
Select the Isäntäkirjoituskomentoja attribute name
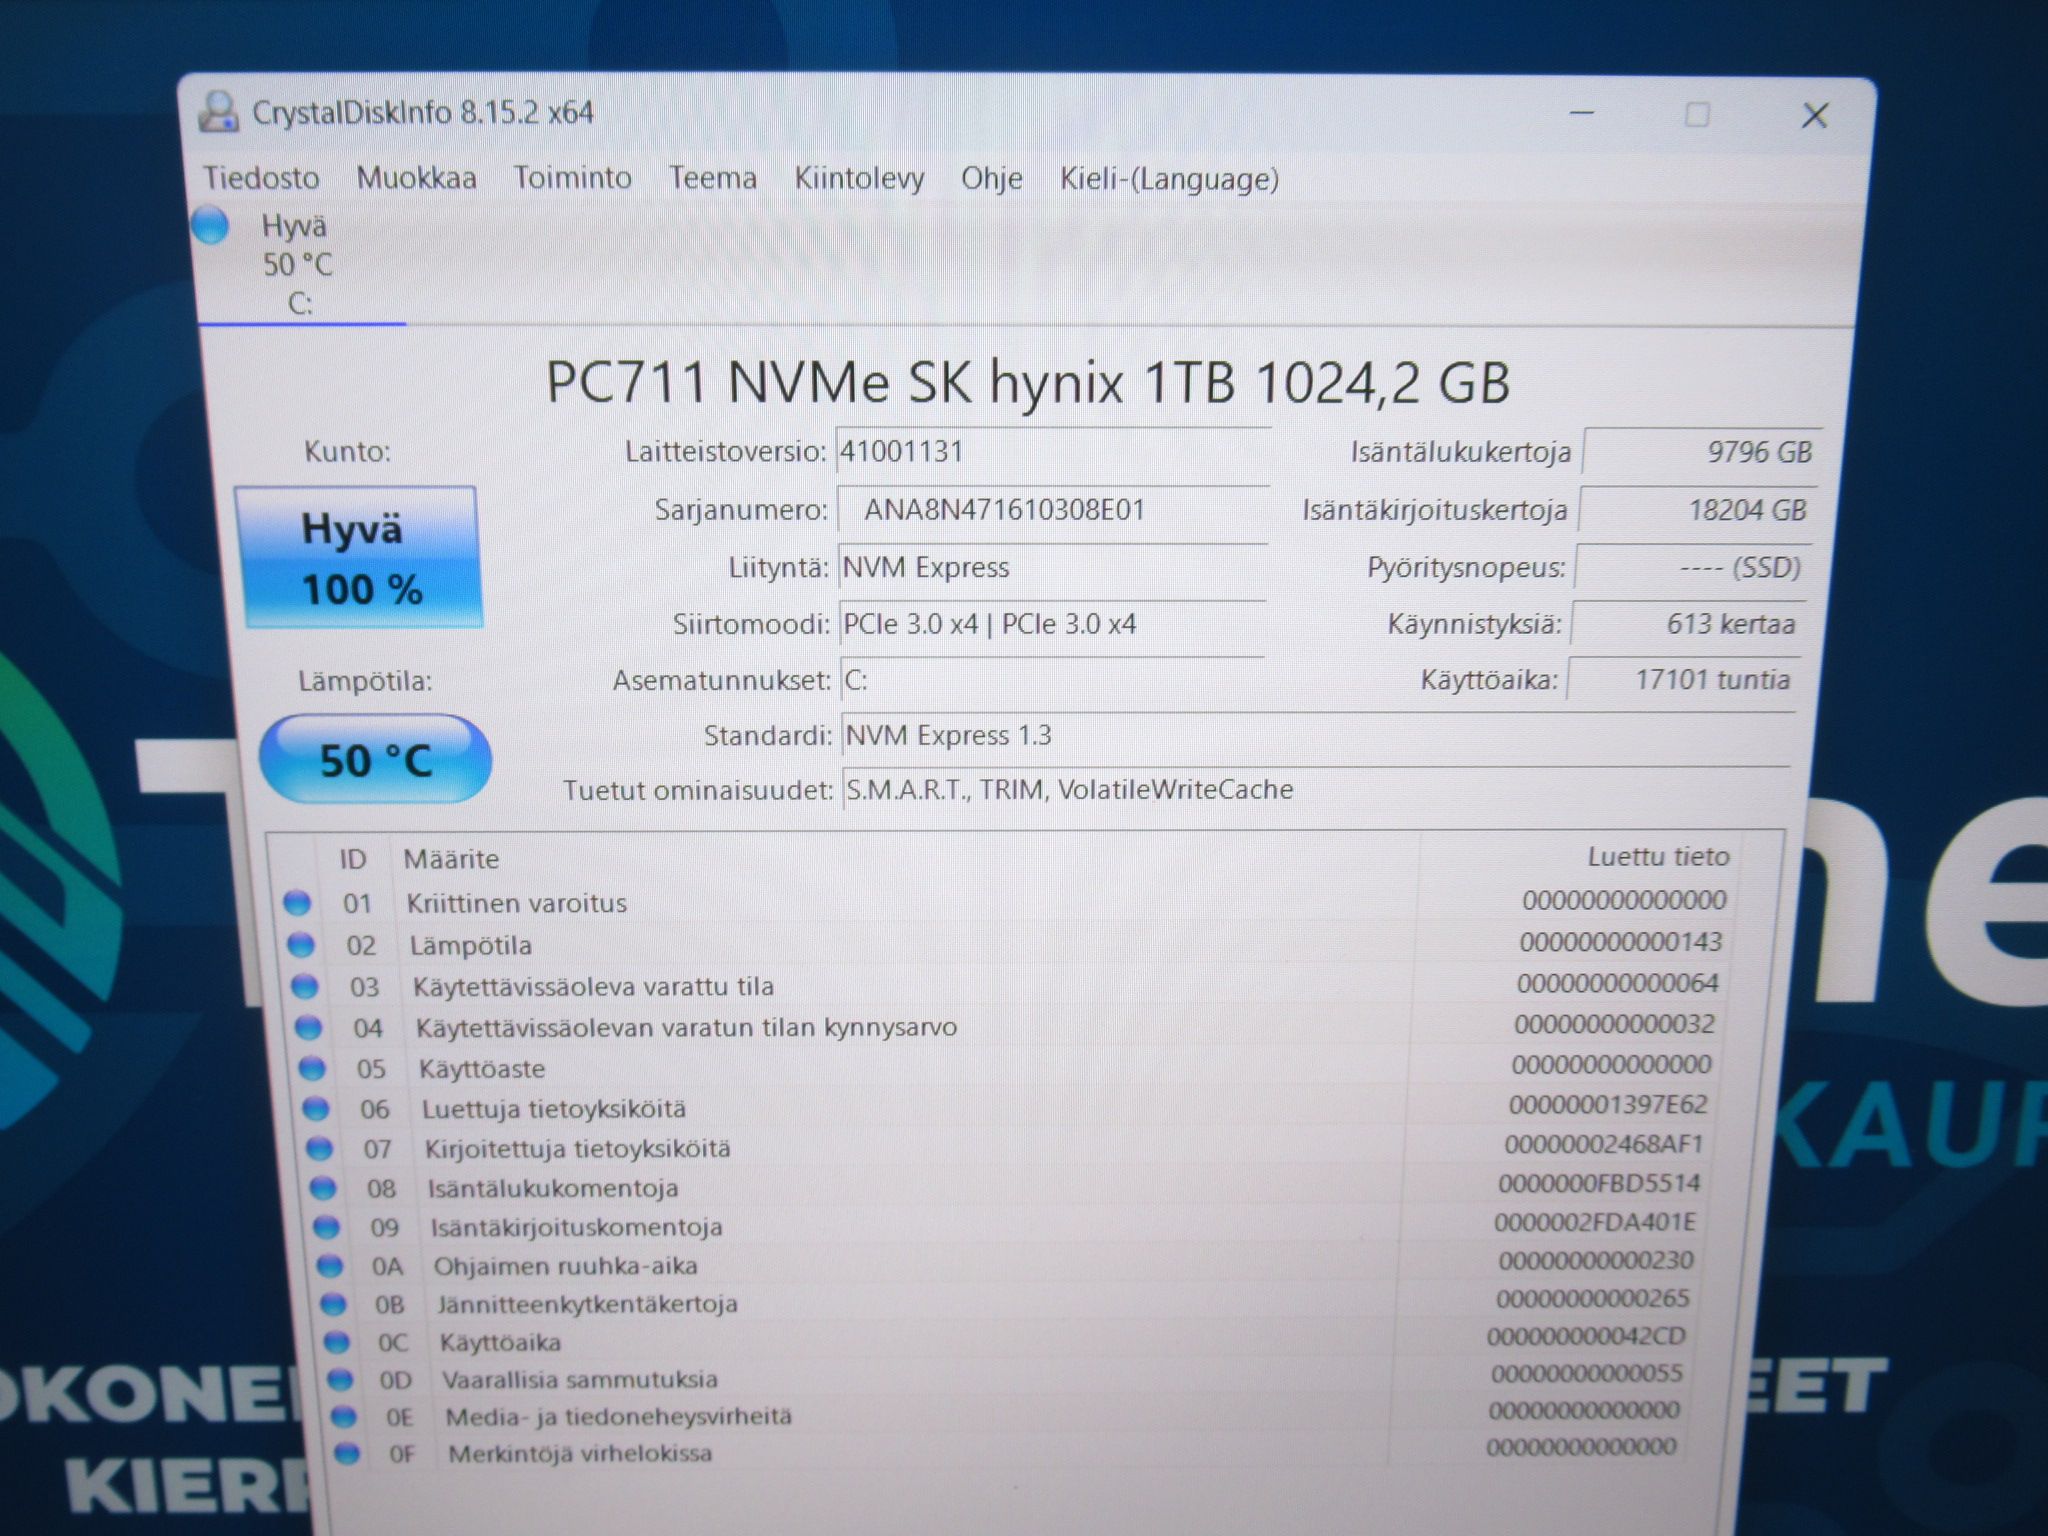(576, 1227)
